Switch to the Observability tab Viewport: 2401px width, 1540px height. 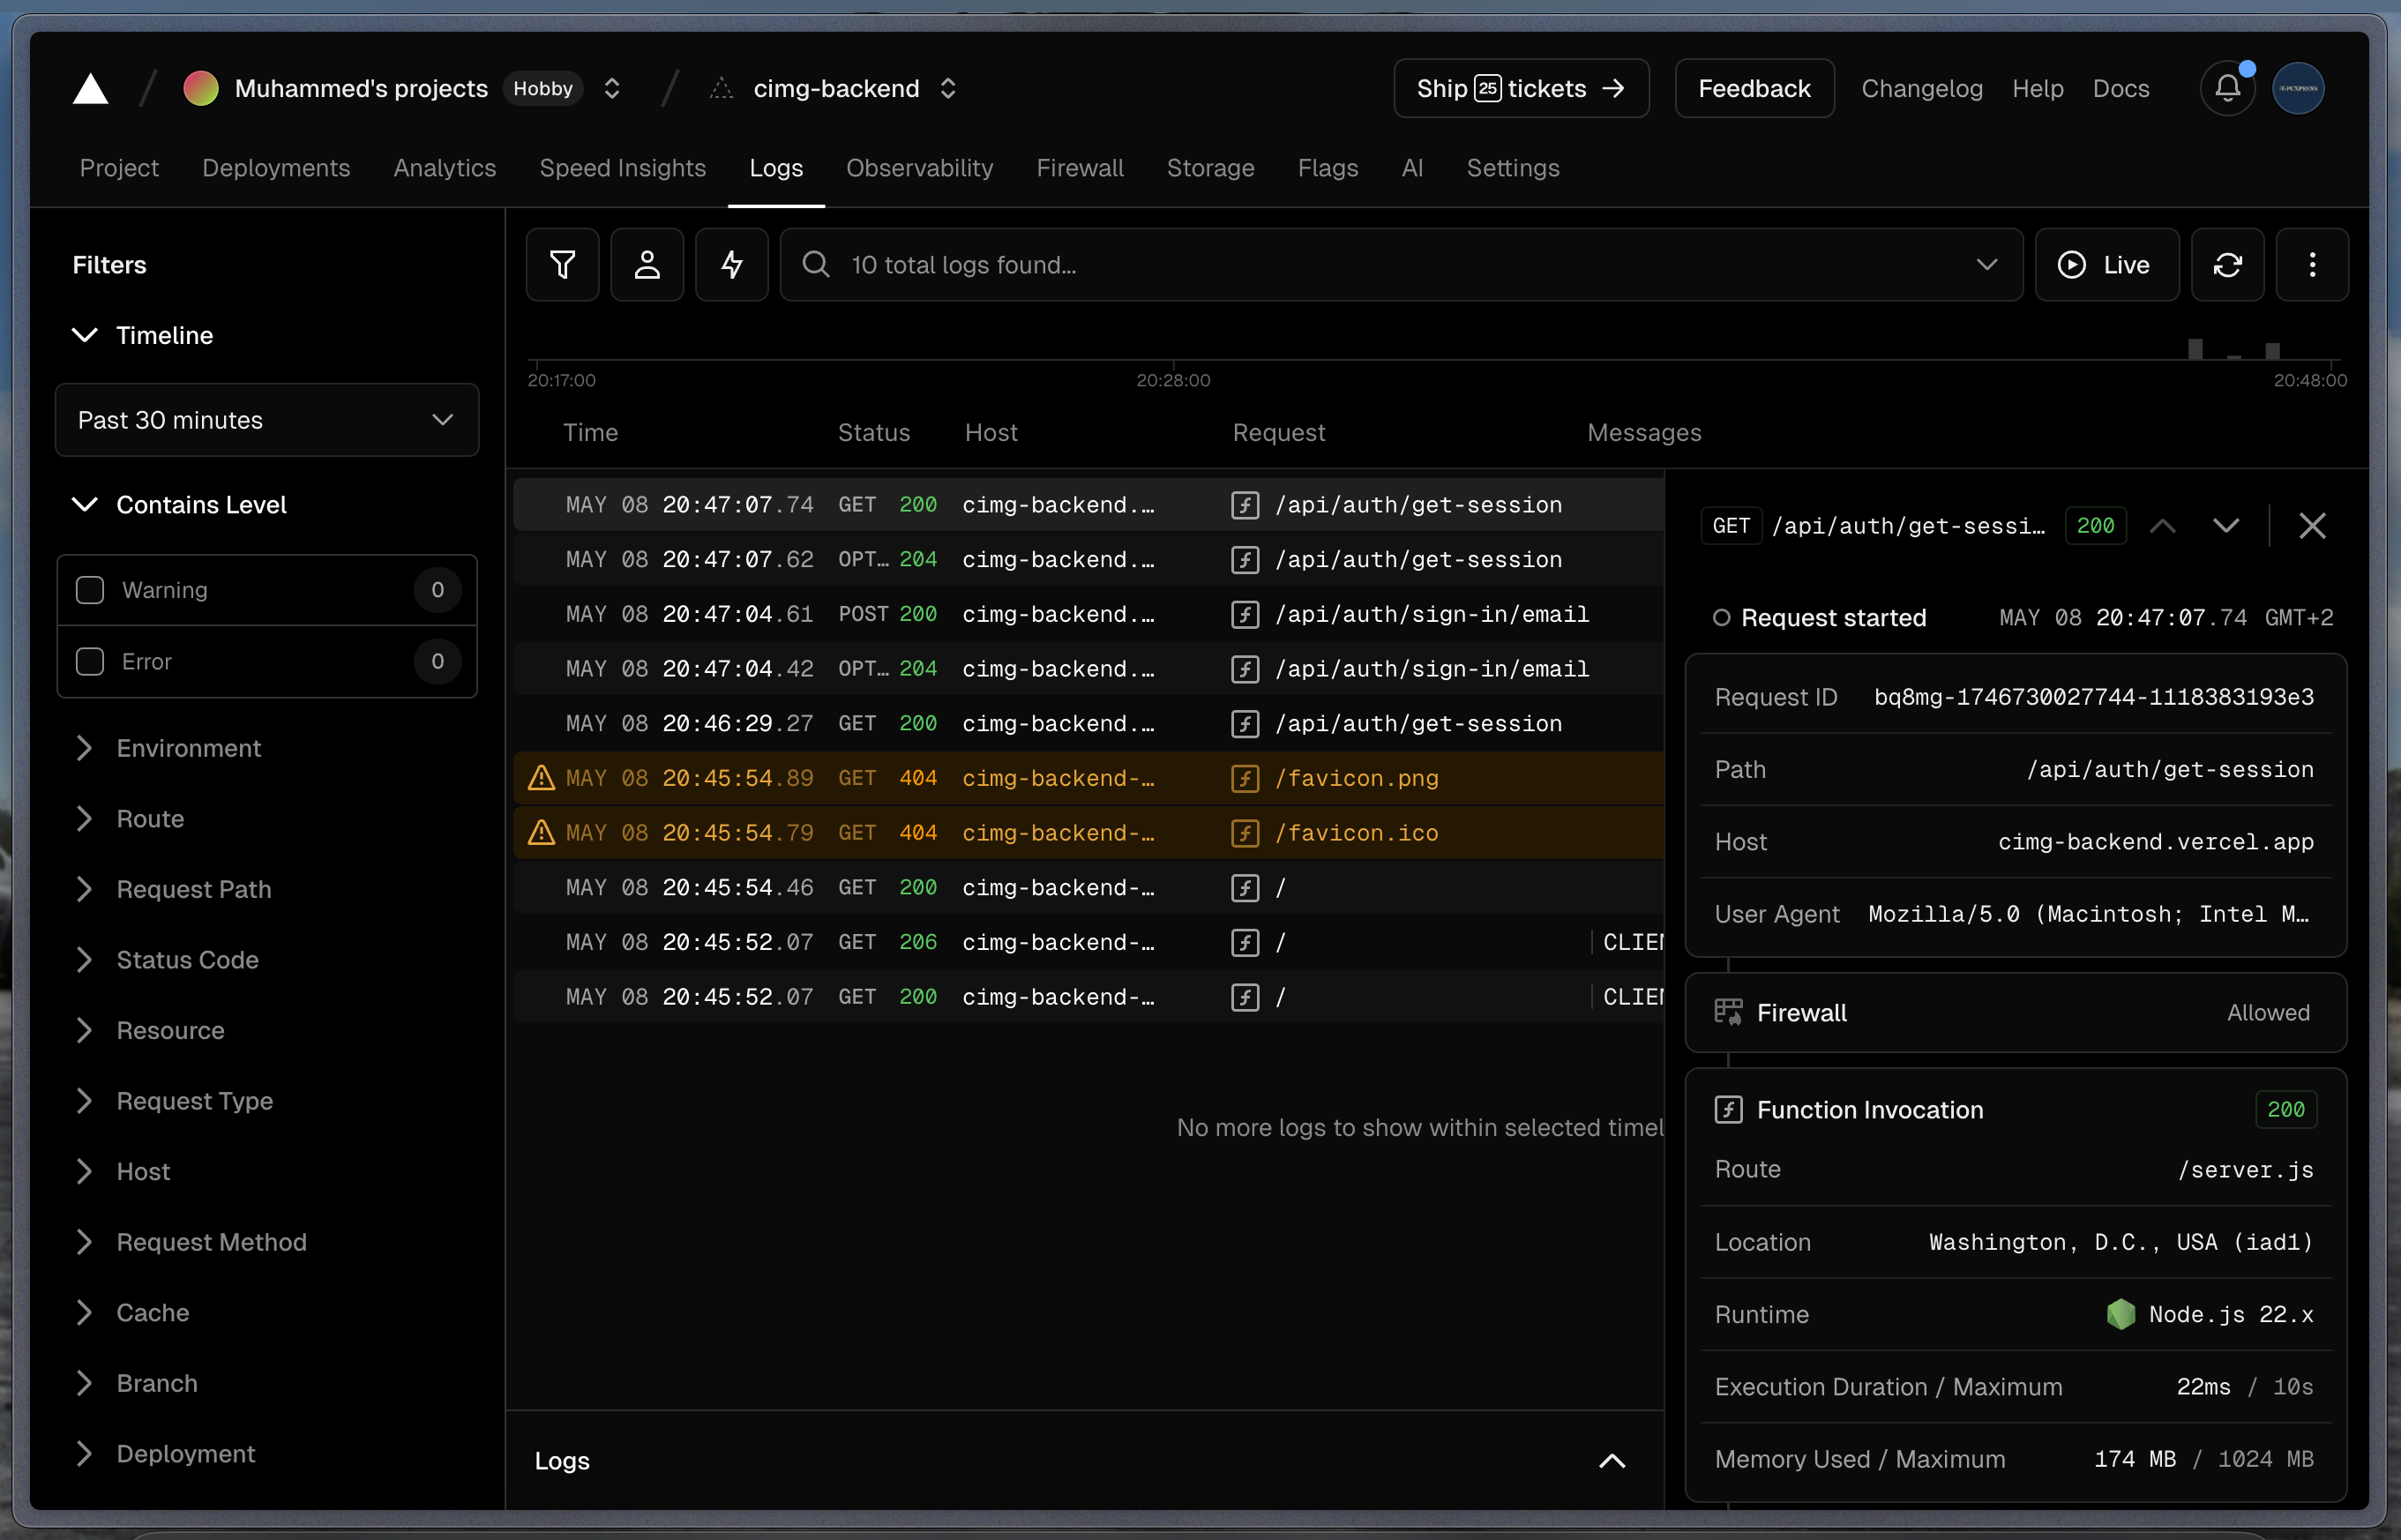[x=919, y=168]
